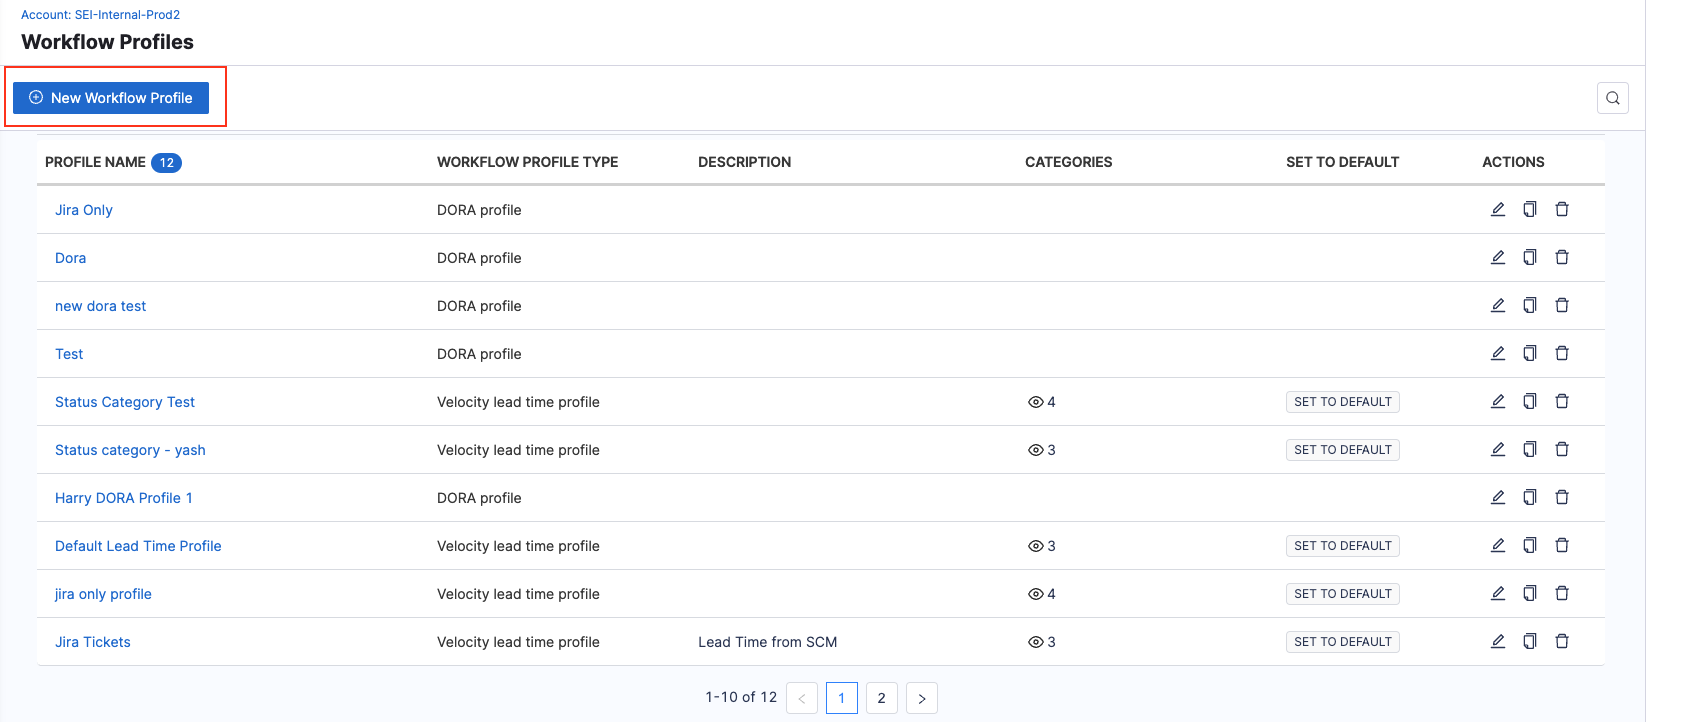This screenshot has height=722, width=1685.
Task: Delete the new dora test profile
Action: [1561, 305]
